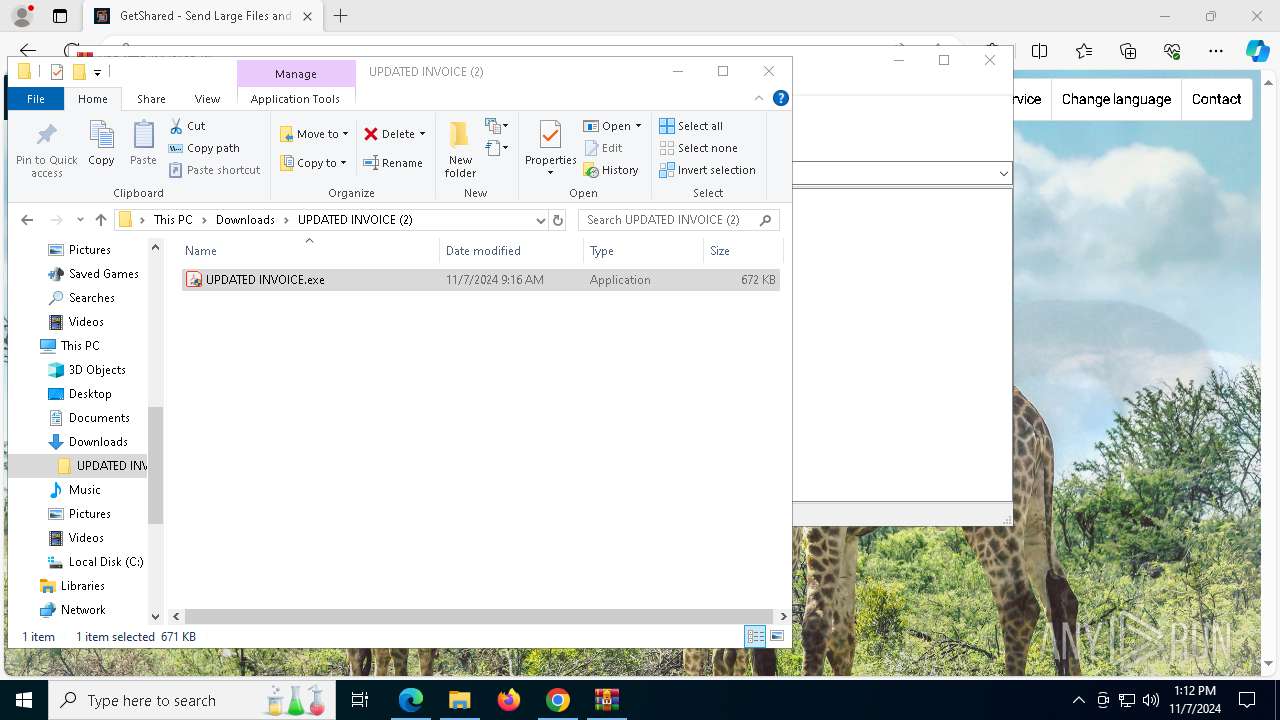Open file History

tap(611, 170)
